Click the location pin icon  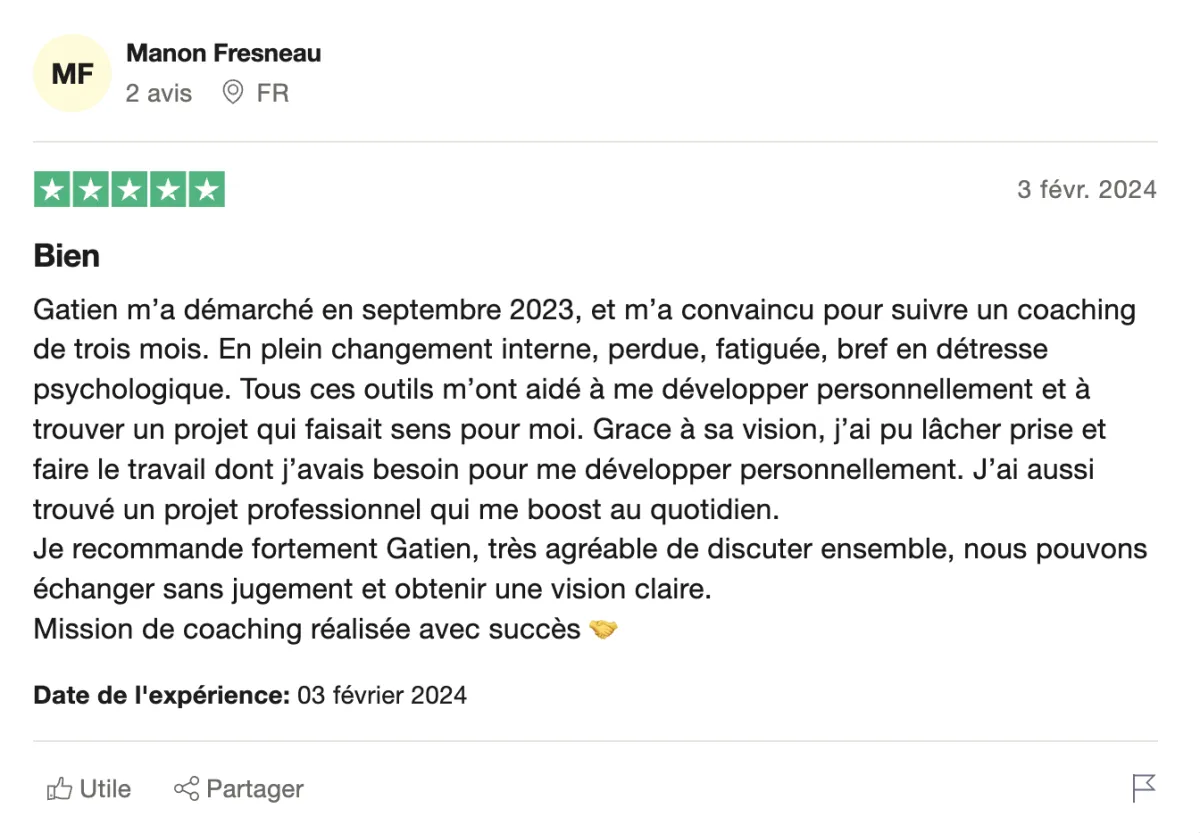click(233, 93)
